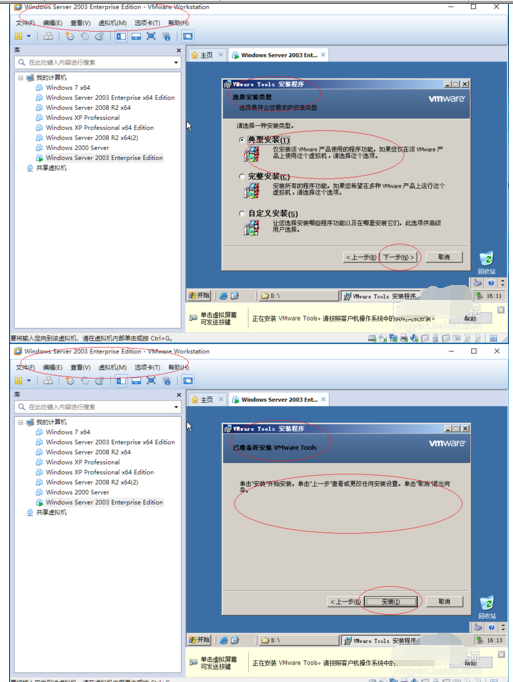The image size is (513, 682).
Task: Click help icon on language bar above 16:11 clock
Action: (x=491, y=283)
